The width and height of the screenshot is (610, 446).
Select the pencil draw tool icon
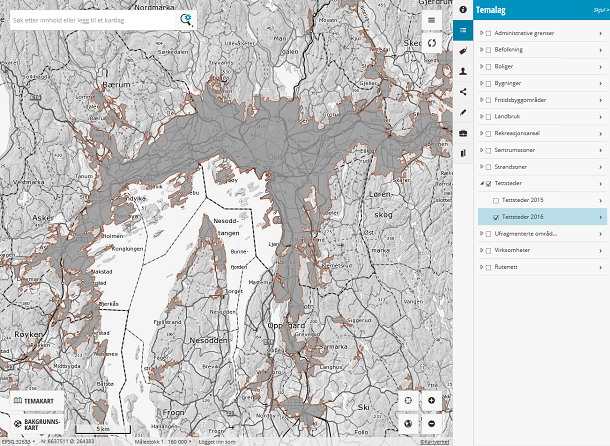463,112
